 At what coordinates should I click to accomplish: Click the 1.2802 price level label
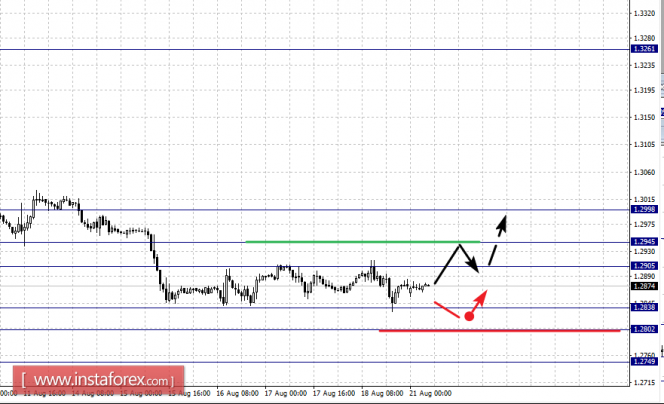coord(644,329)
